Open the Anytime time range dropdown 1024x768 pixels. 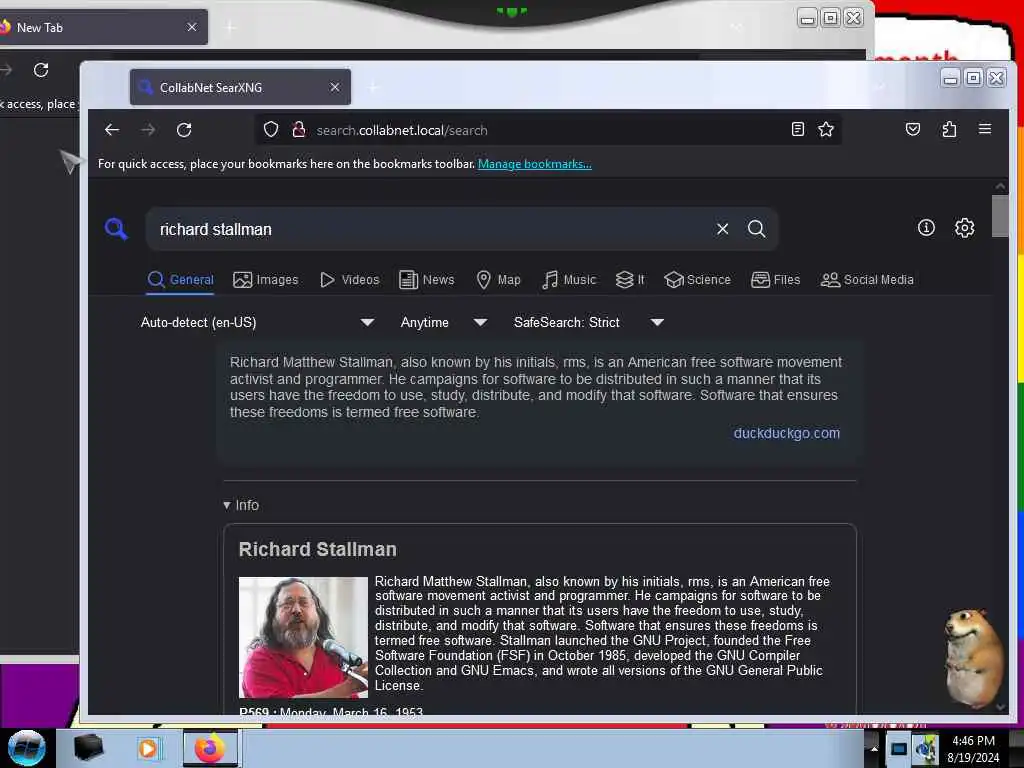click(x=443, y=322)
